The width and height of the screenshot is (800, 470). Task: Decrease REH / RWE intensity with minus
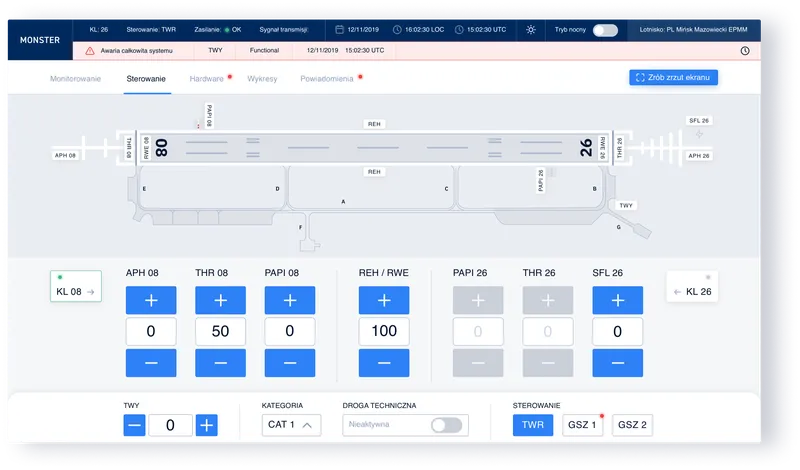click(384, 363)
